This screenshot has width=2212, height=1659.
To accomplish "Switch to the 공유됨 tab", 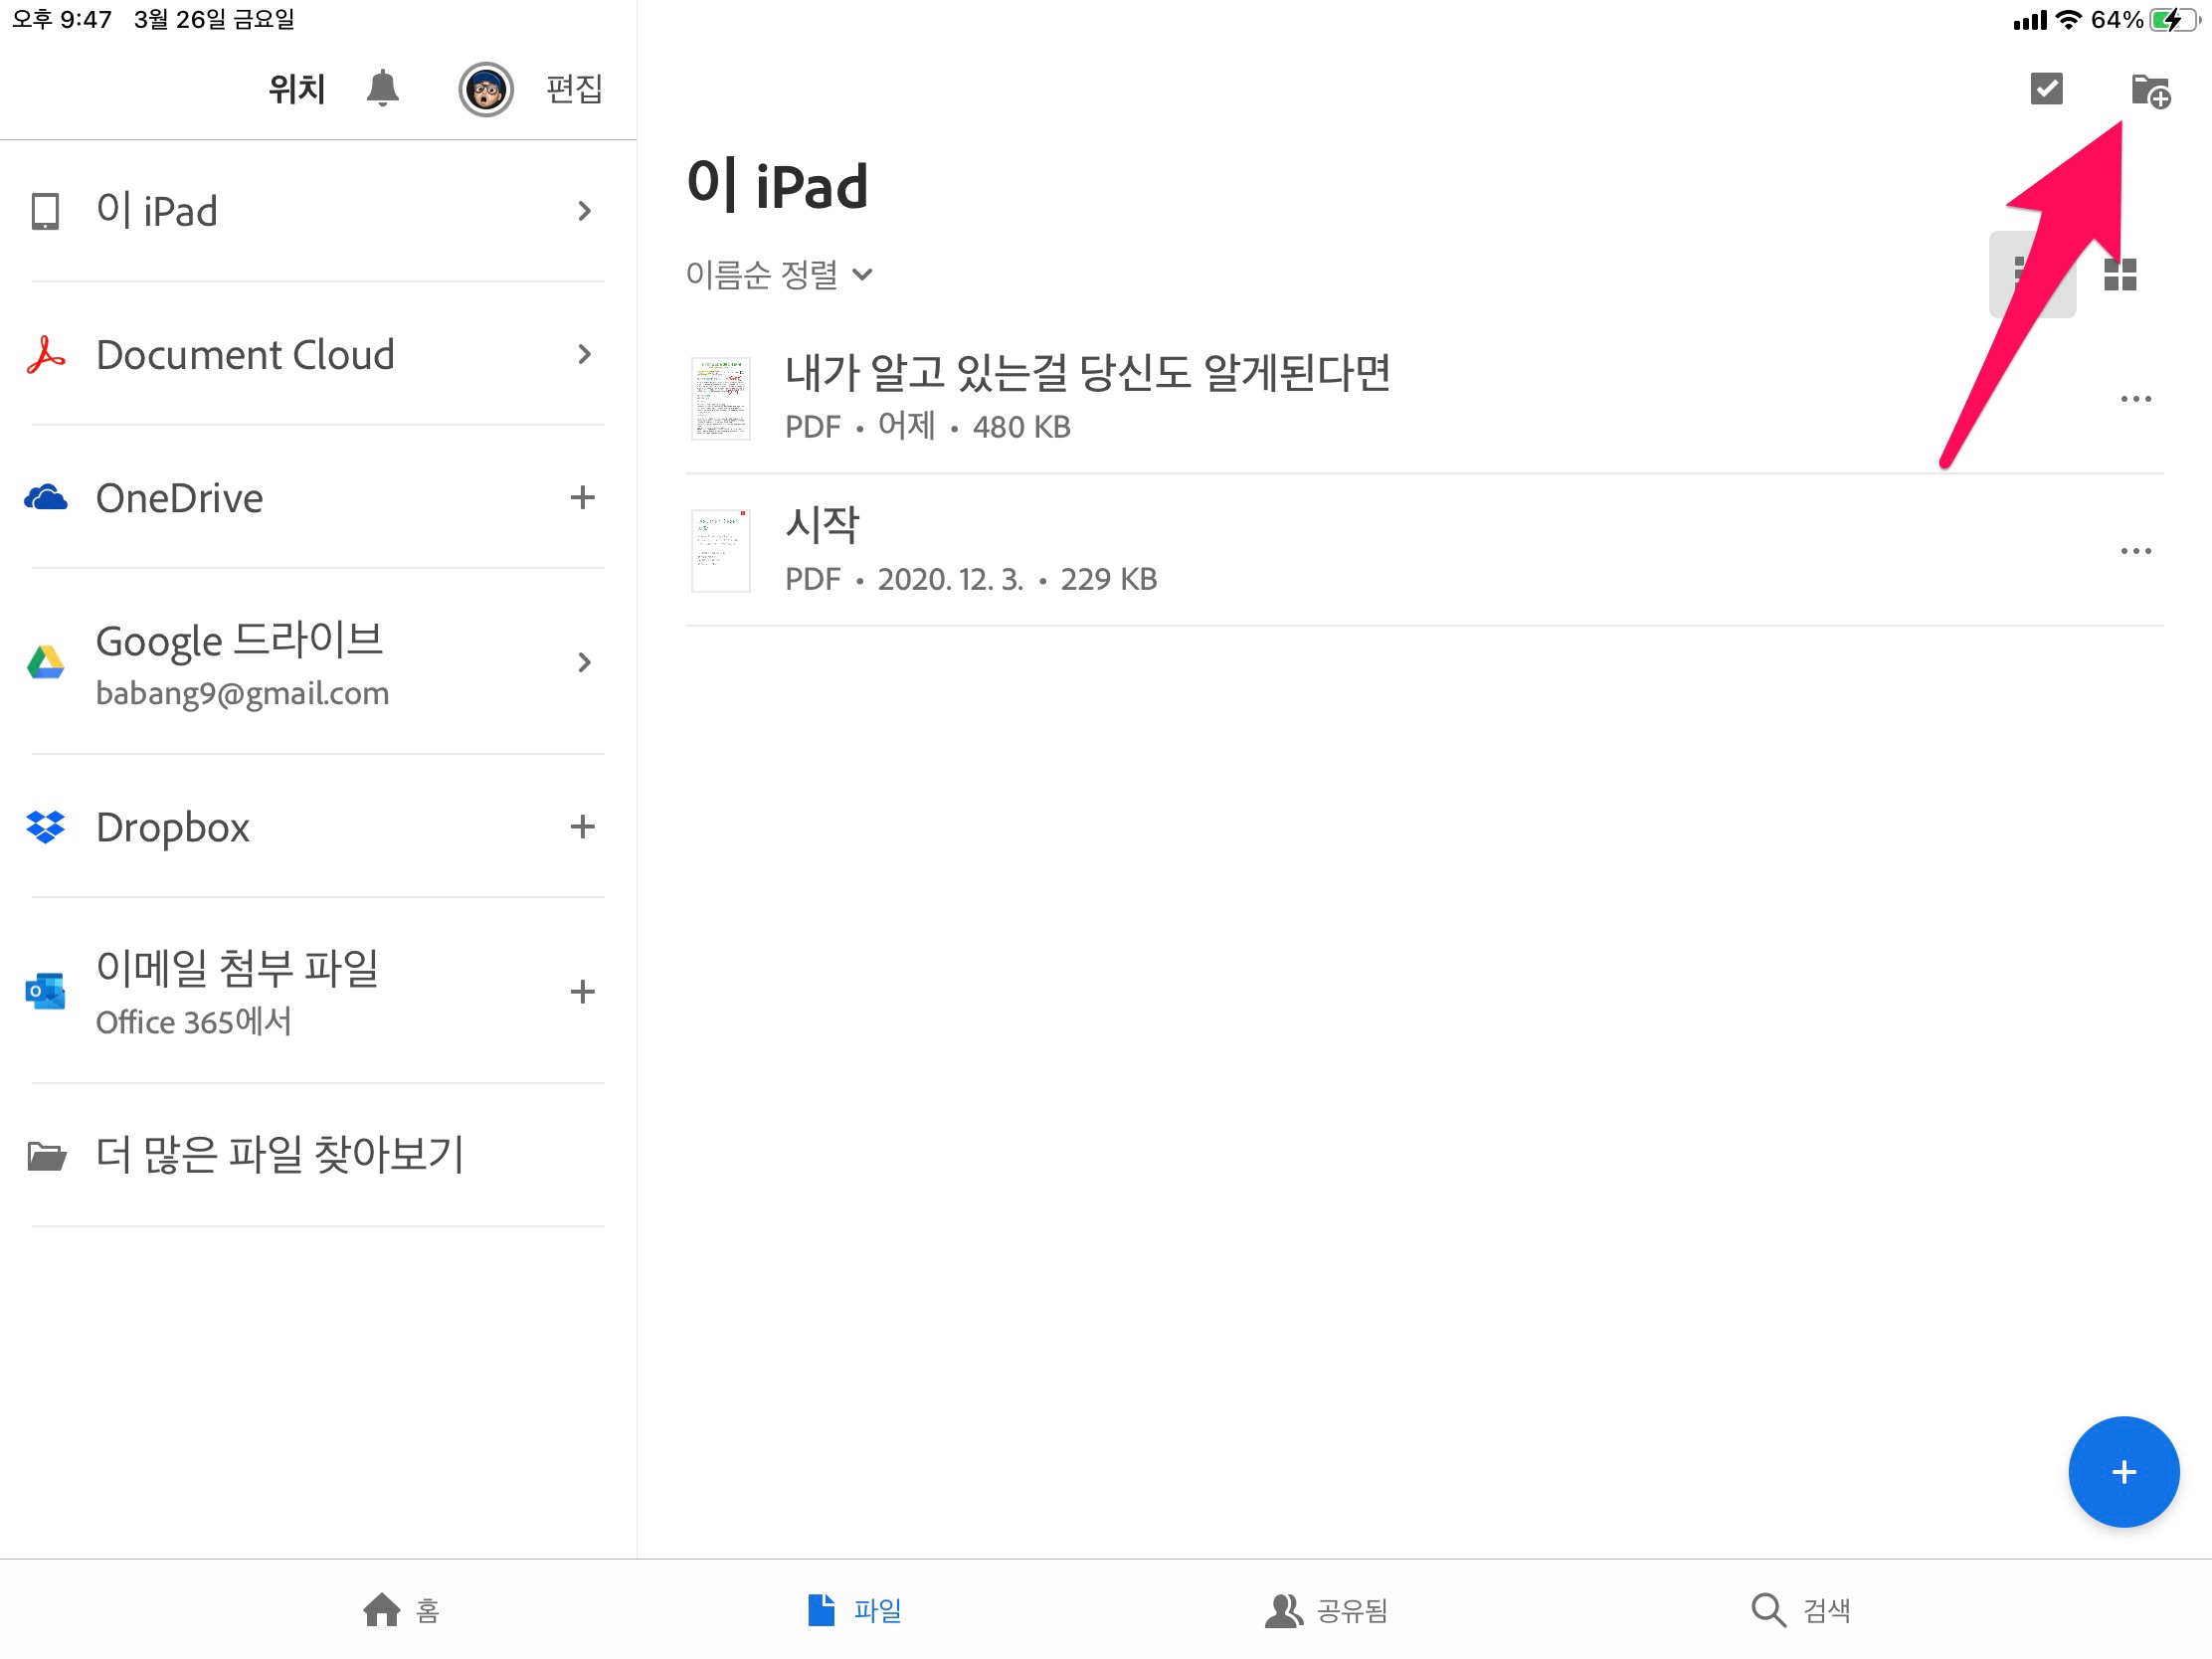I will tap(1326, 1610).
